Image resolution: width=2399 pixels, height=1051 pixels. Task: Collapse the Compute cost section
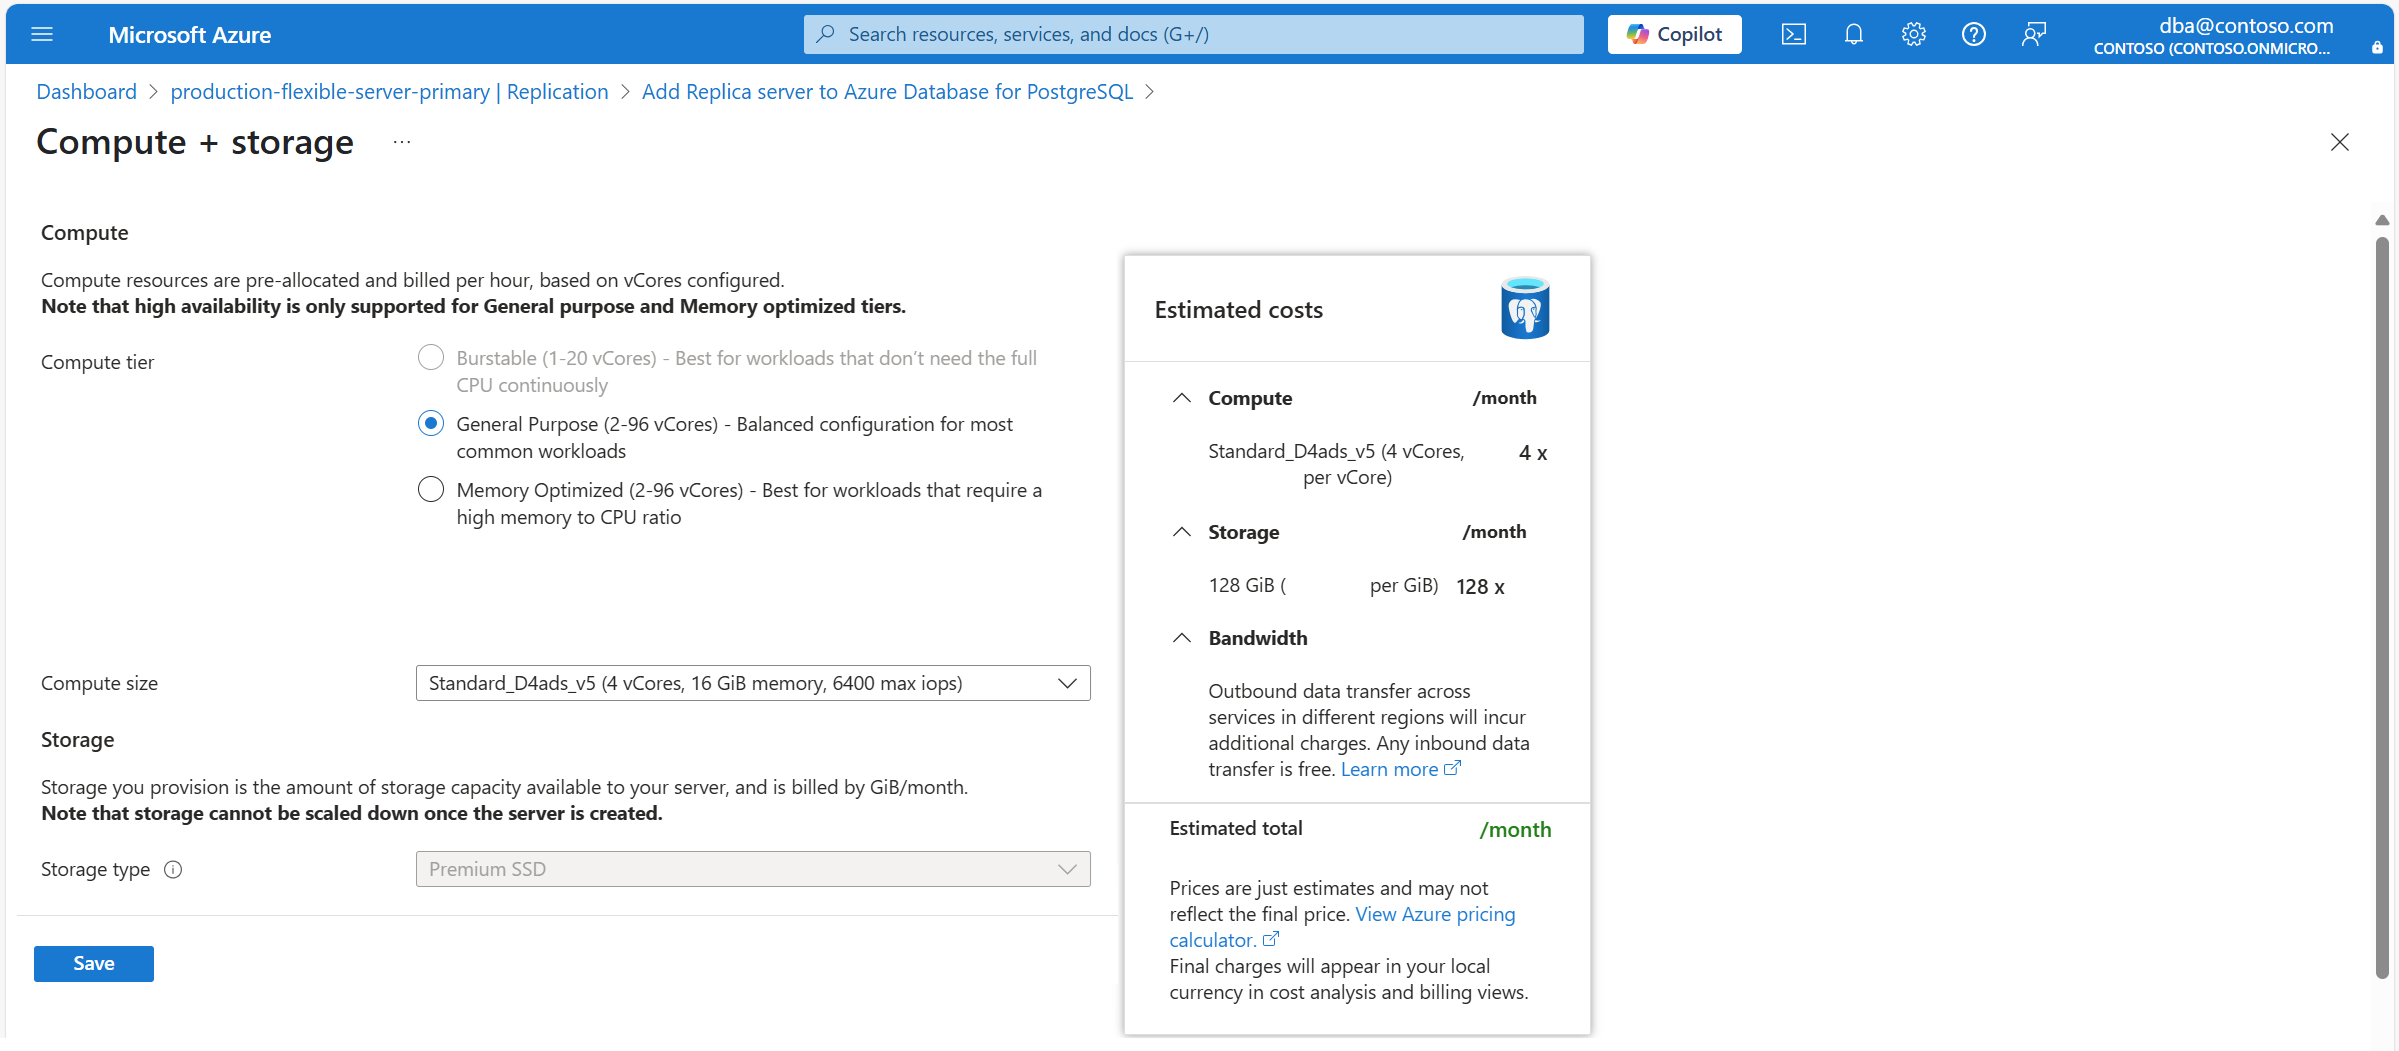coord(1181,398)
